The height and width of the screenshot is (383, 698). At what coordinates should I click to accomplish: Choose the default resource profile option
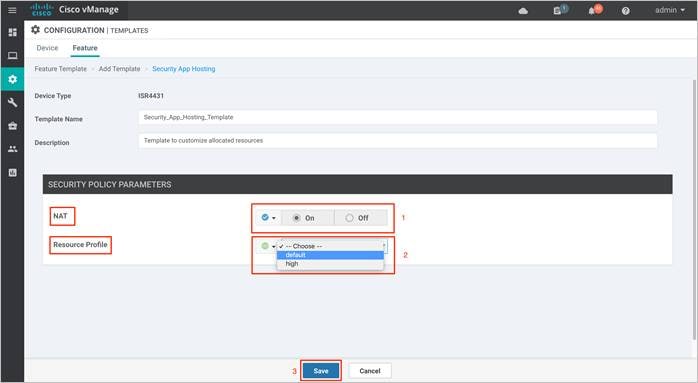point(330,255)
